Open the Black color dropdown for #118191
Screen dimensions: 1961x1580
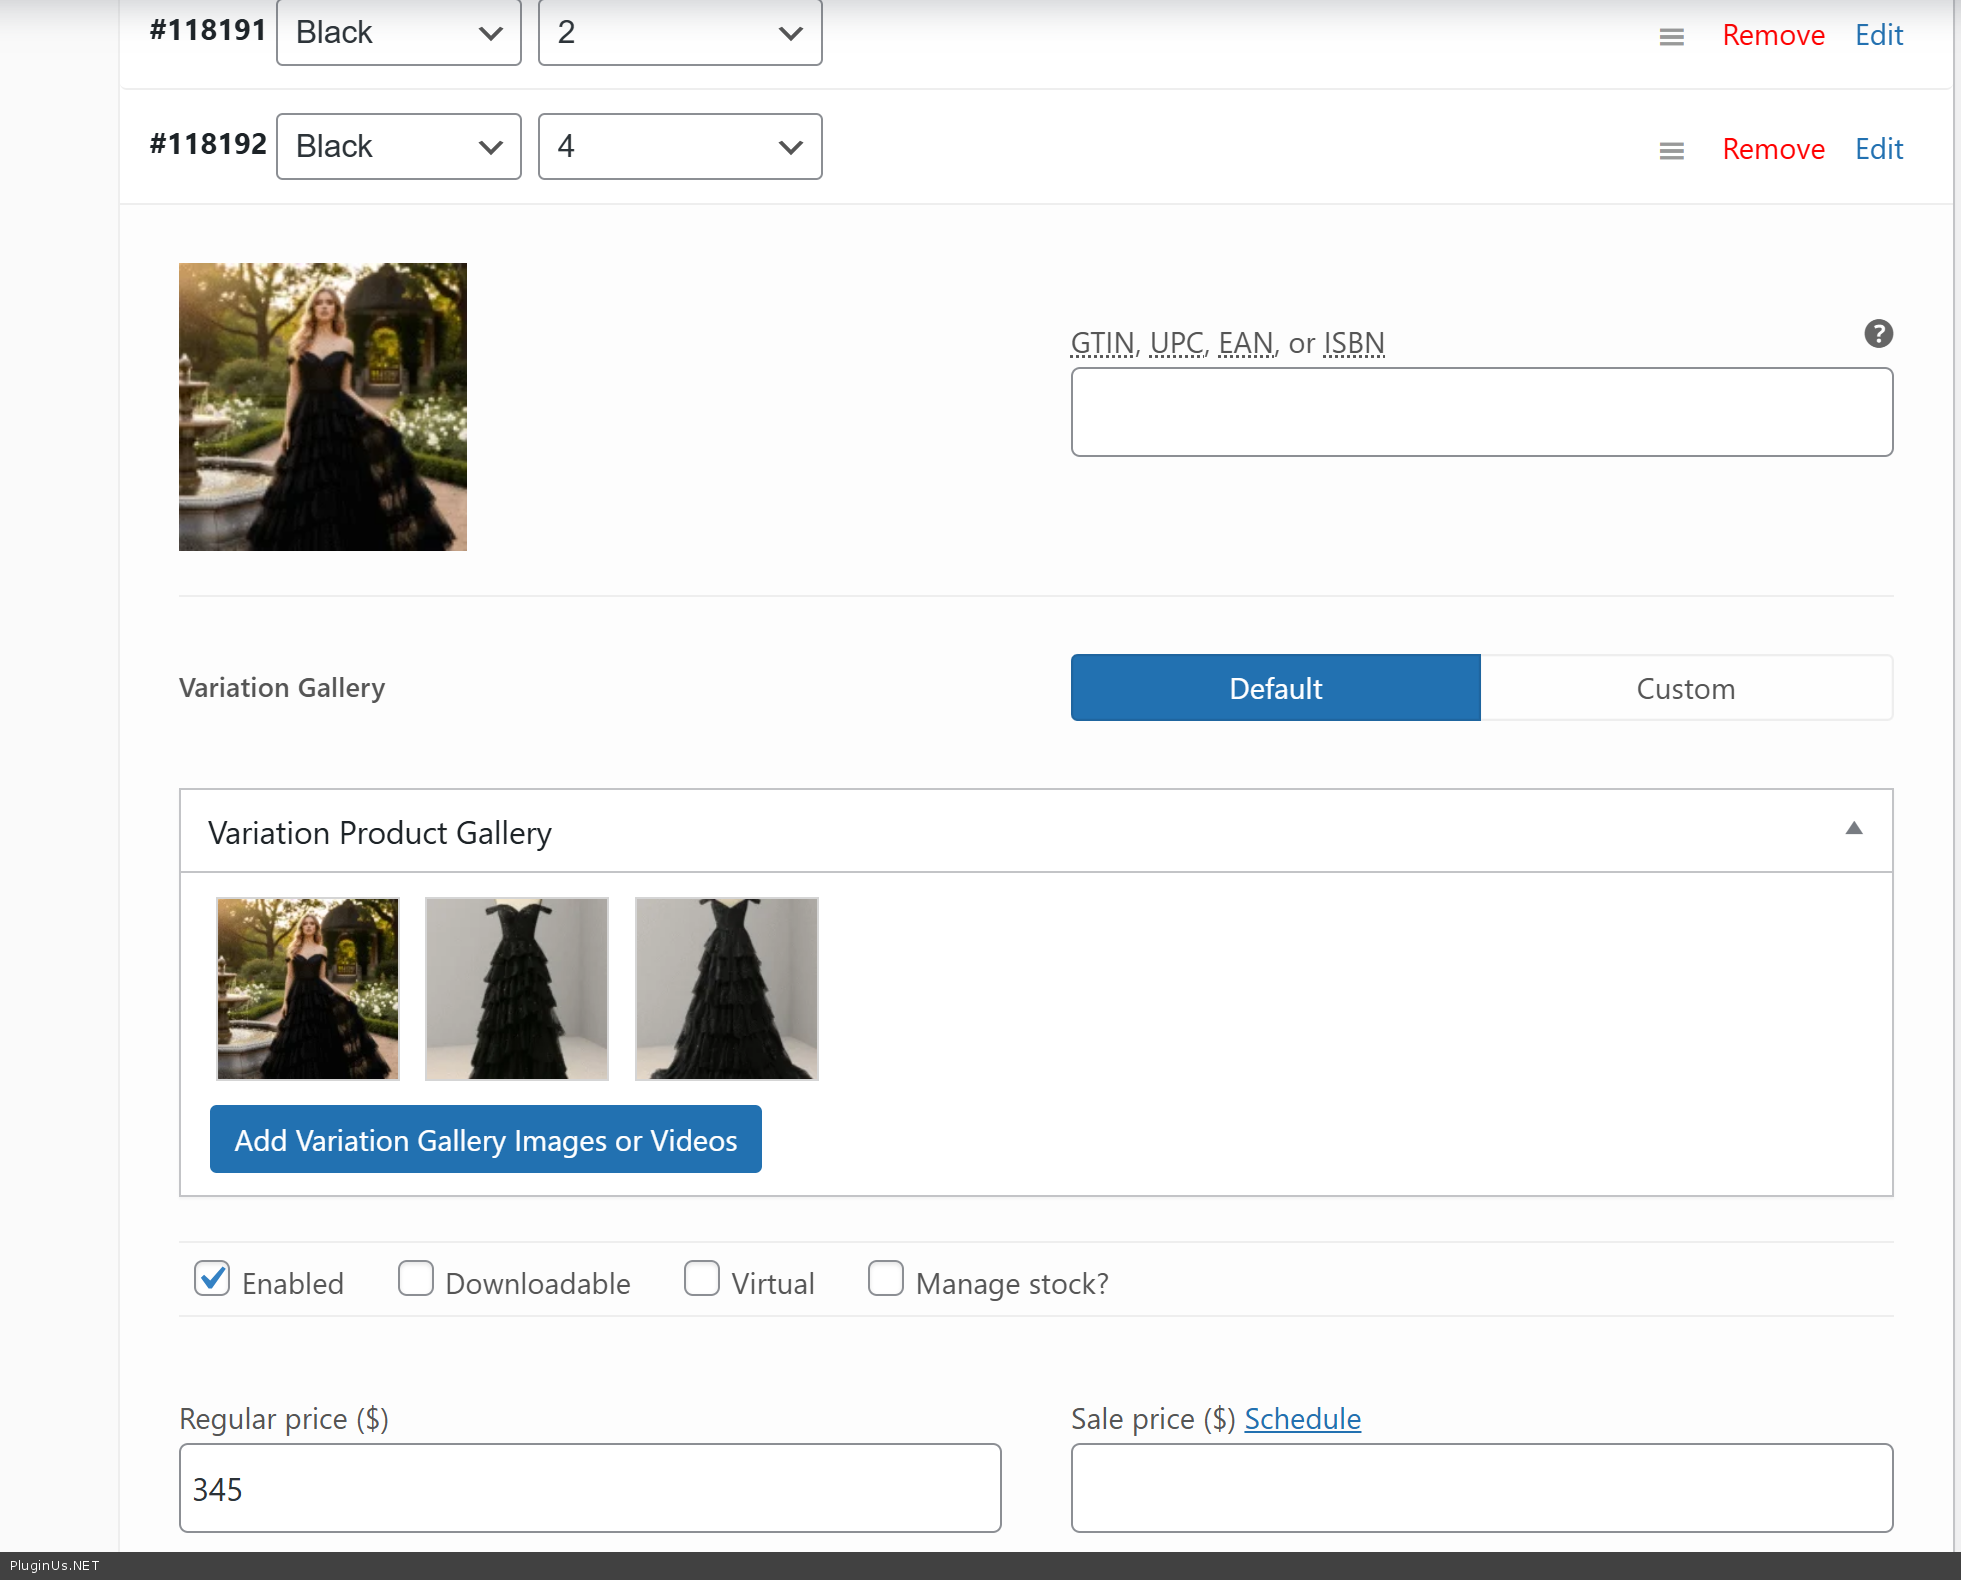click(x=398, y=33)
